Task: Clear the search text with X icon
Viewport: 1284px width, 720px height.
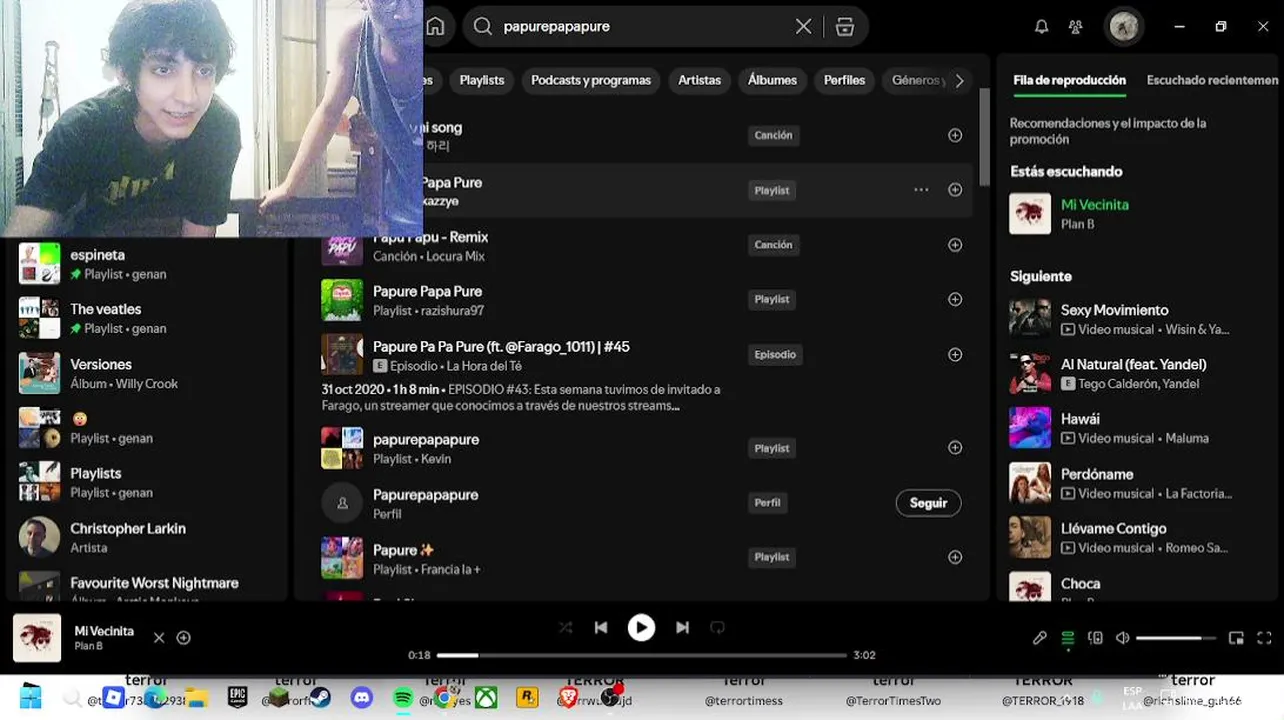Action: pyautogui.click(x=803, y=27)
